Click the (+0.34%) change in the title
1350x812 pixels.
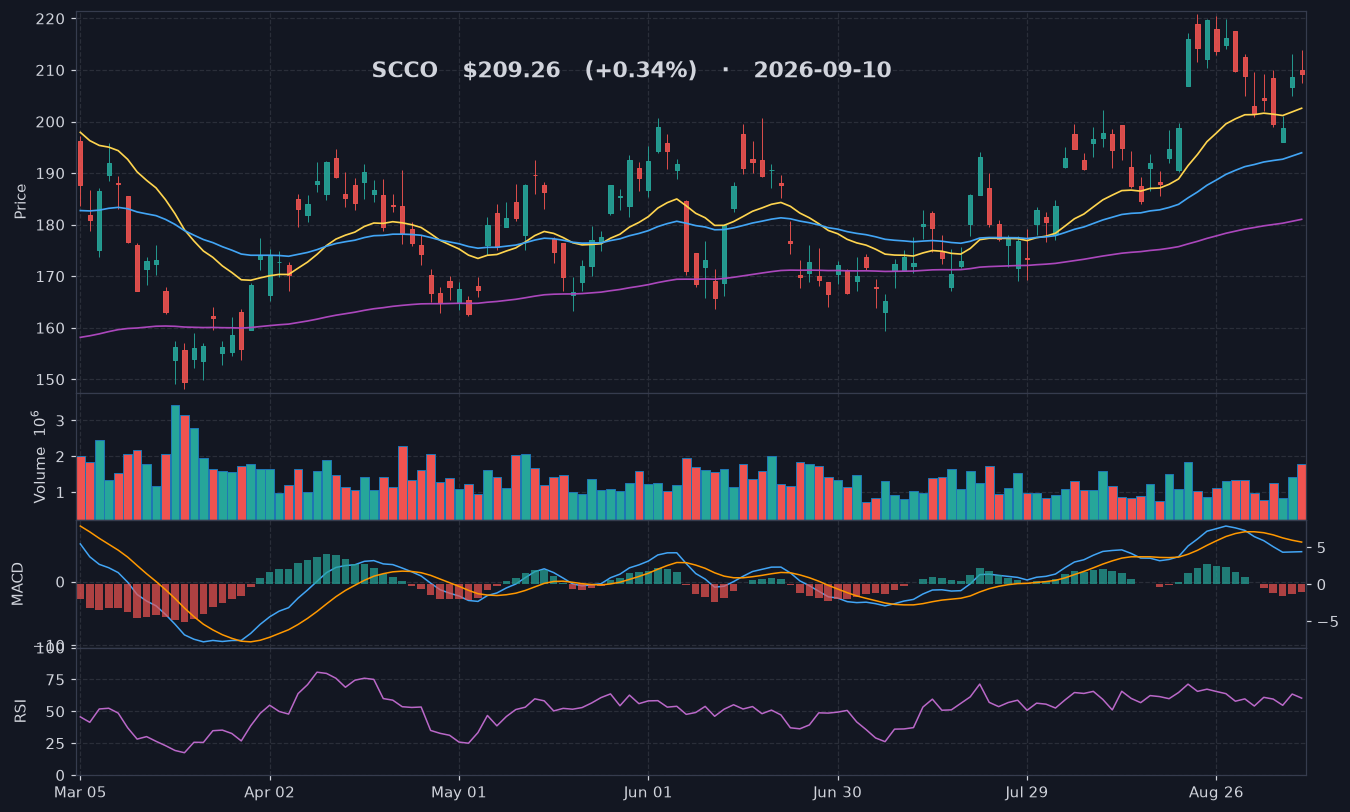tap(641, 71)
